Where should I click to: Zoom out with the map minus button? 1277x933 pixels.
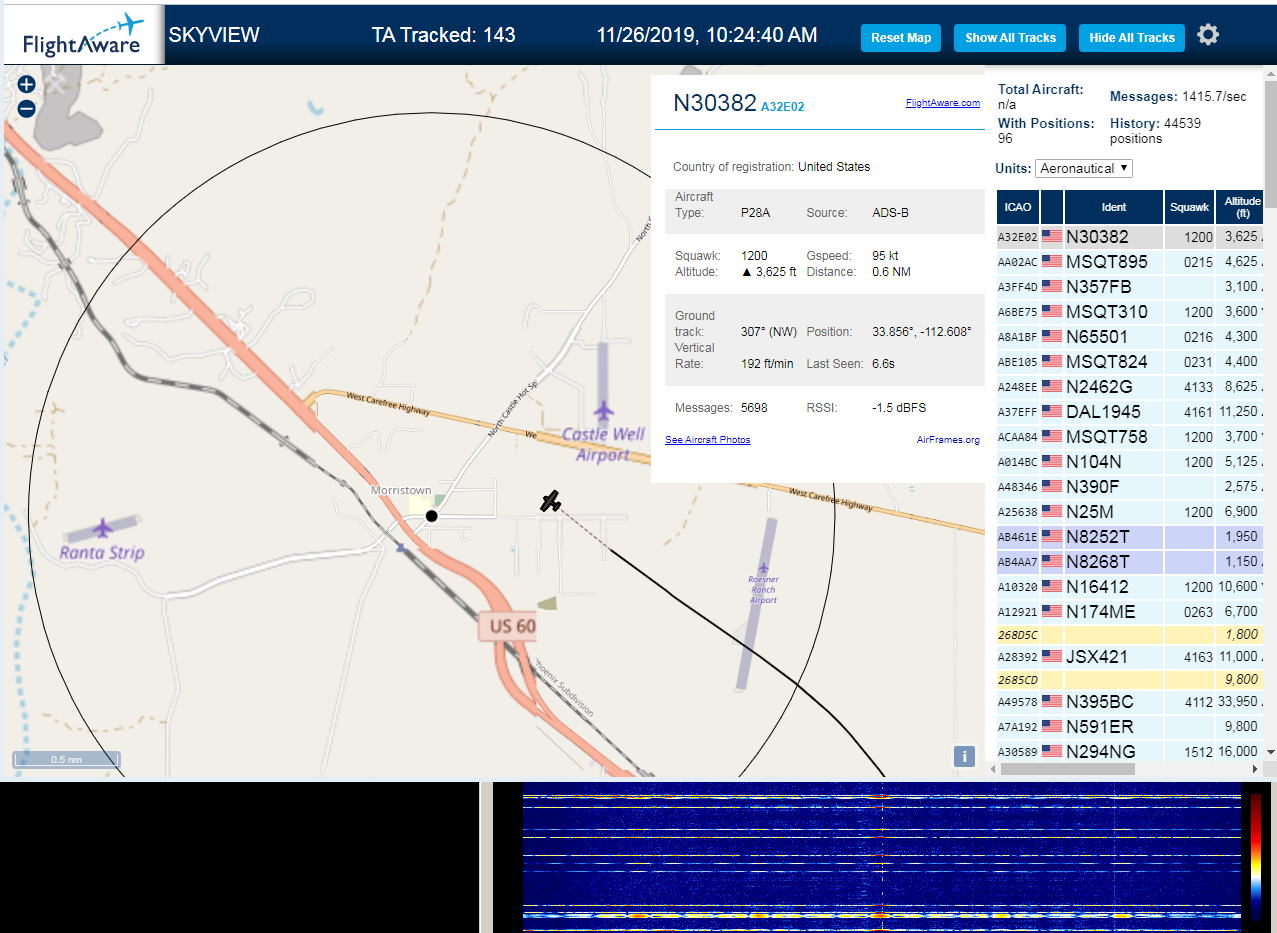pos(27,109)
